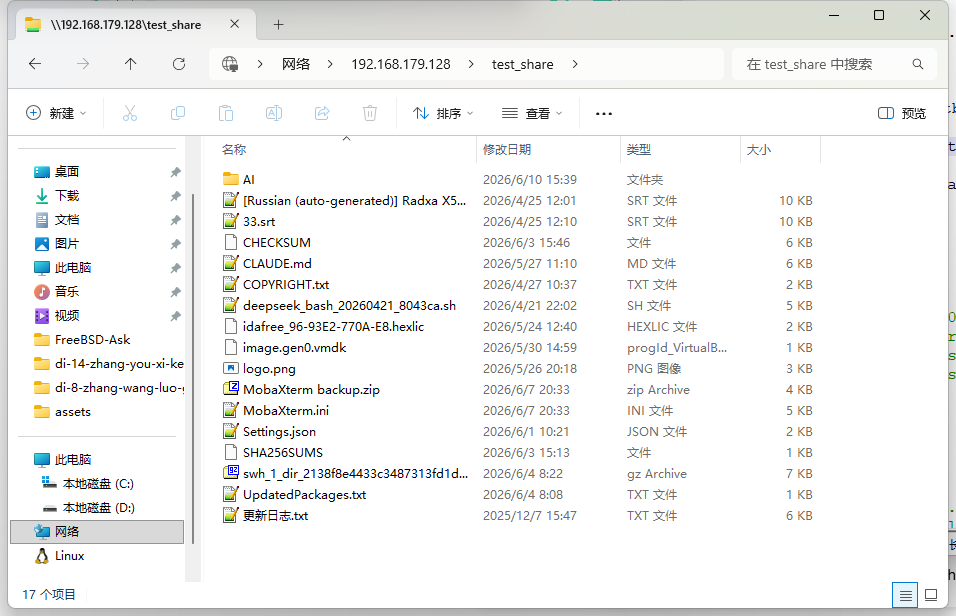This screenshot has width=956, height=616.
Task: Select deepseek_bash_20260421_8043ca.sh file
Action: (349, 306)
